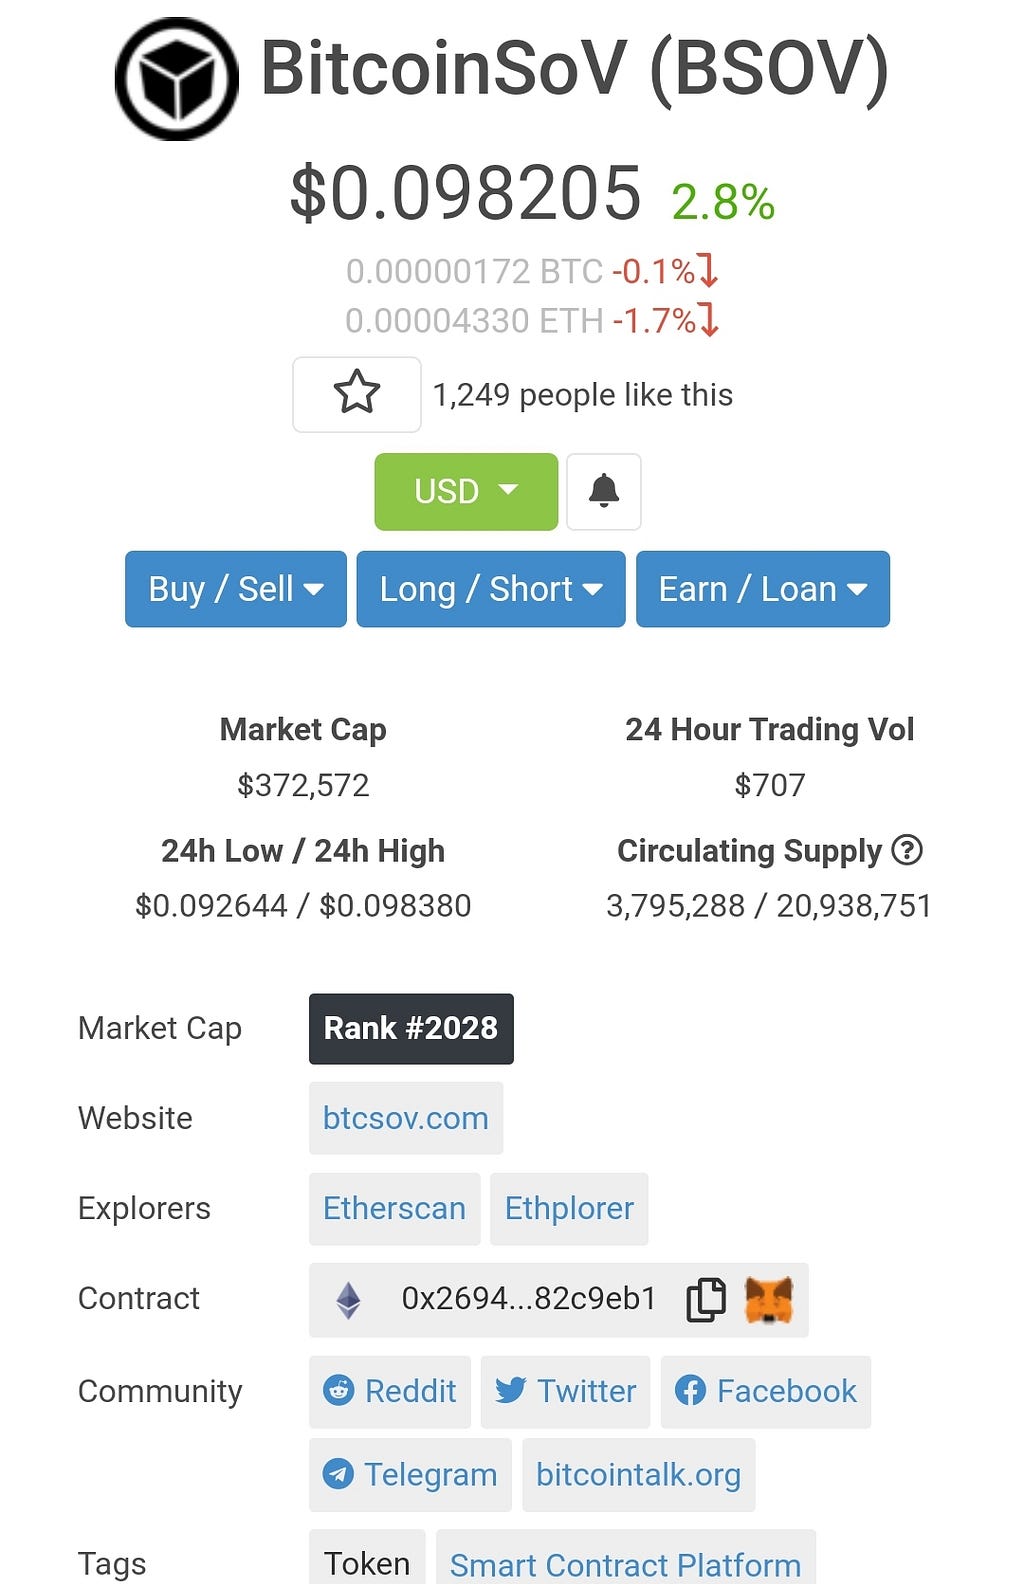Click the Ethereum logo in the contract field
The width and height of the screenshot is (1024, 1584).
[x=348, y=1300]
